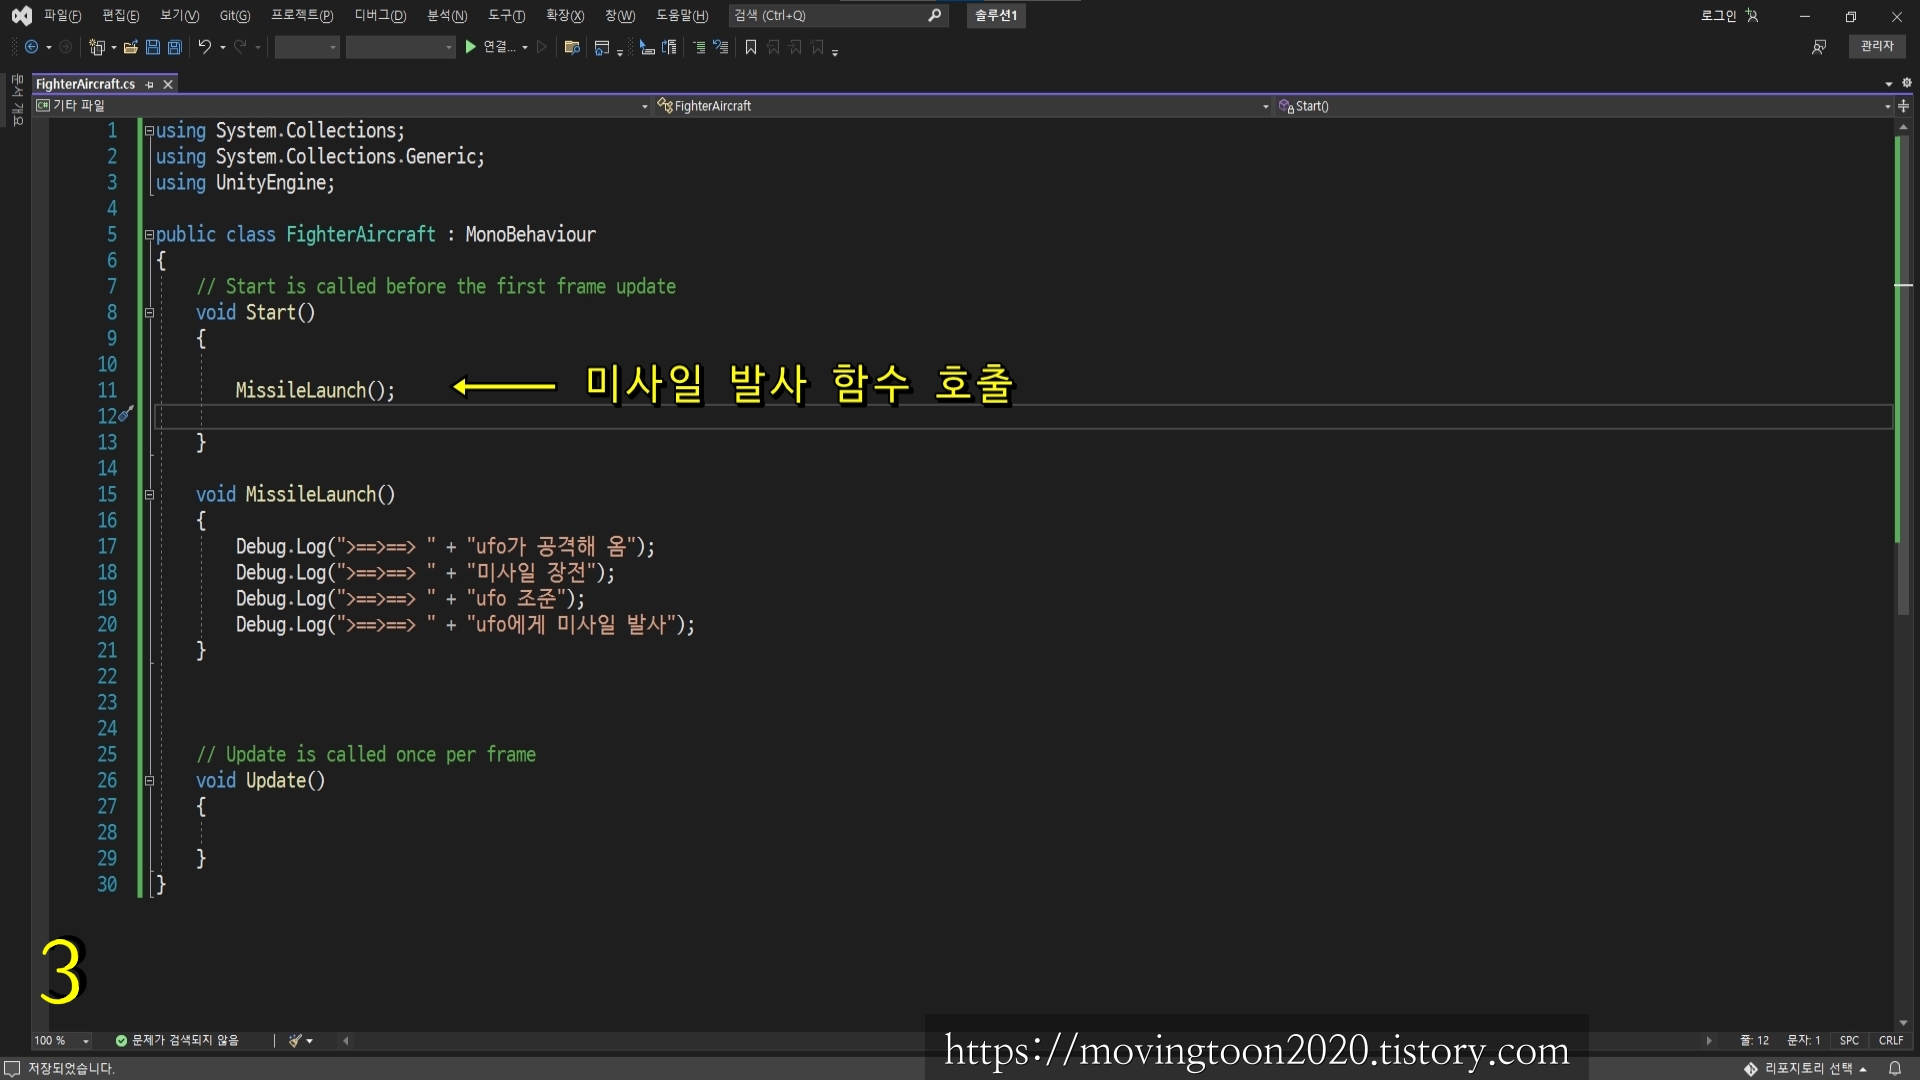
Task: Click the Save All icon
Action: [174, 47]
